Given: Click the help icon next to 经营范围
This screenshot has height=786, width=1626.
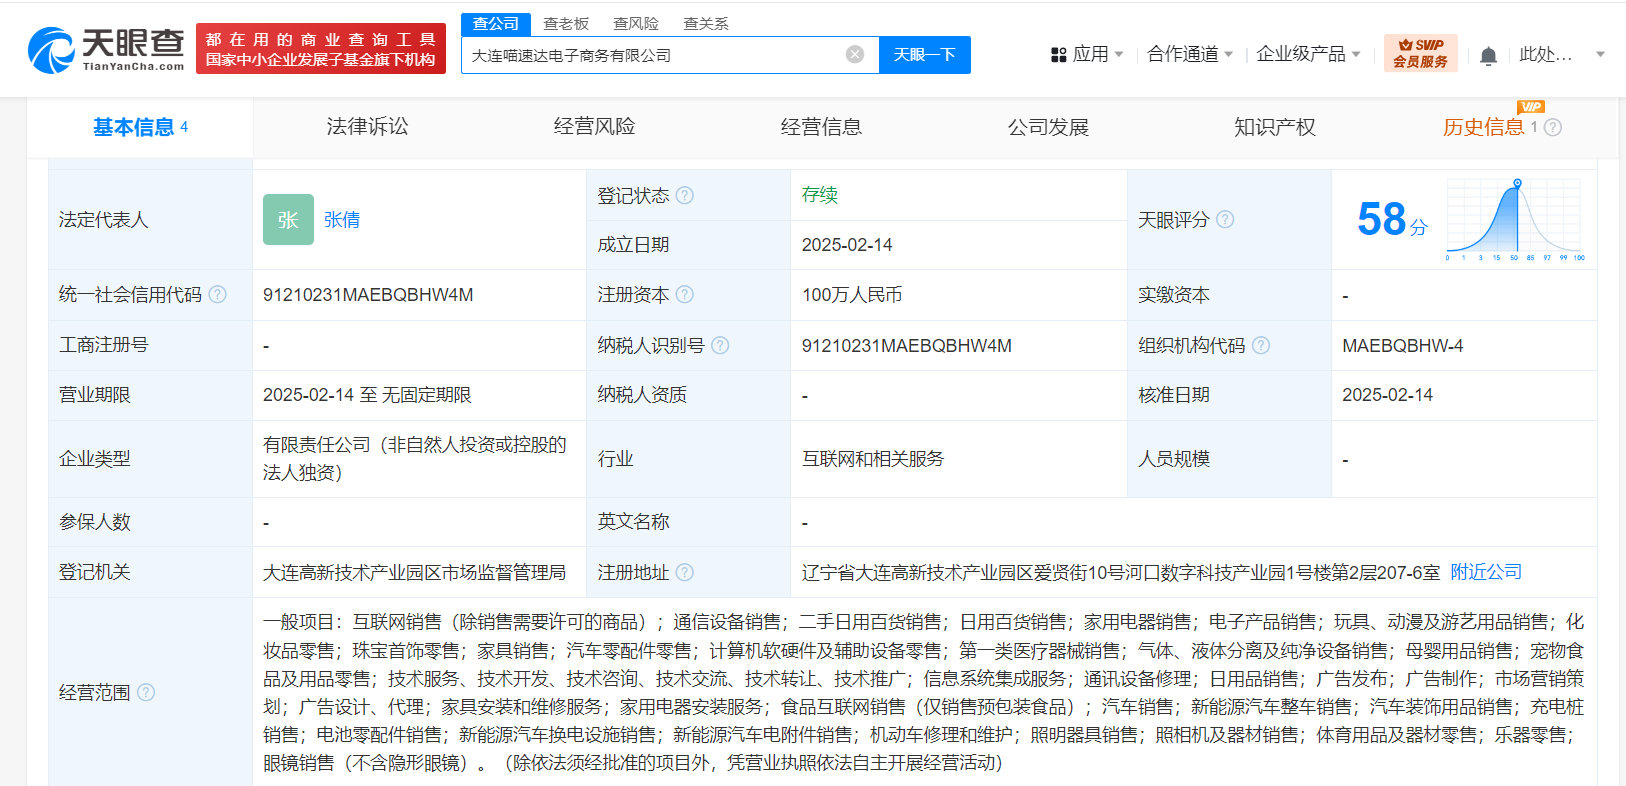Looking at the screenshot, I should click(x=146, y=692).
